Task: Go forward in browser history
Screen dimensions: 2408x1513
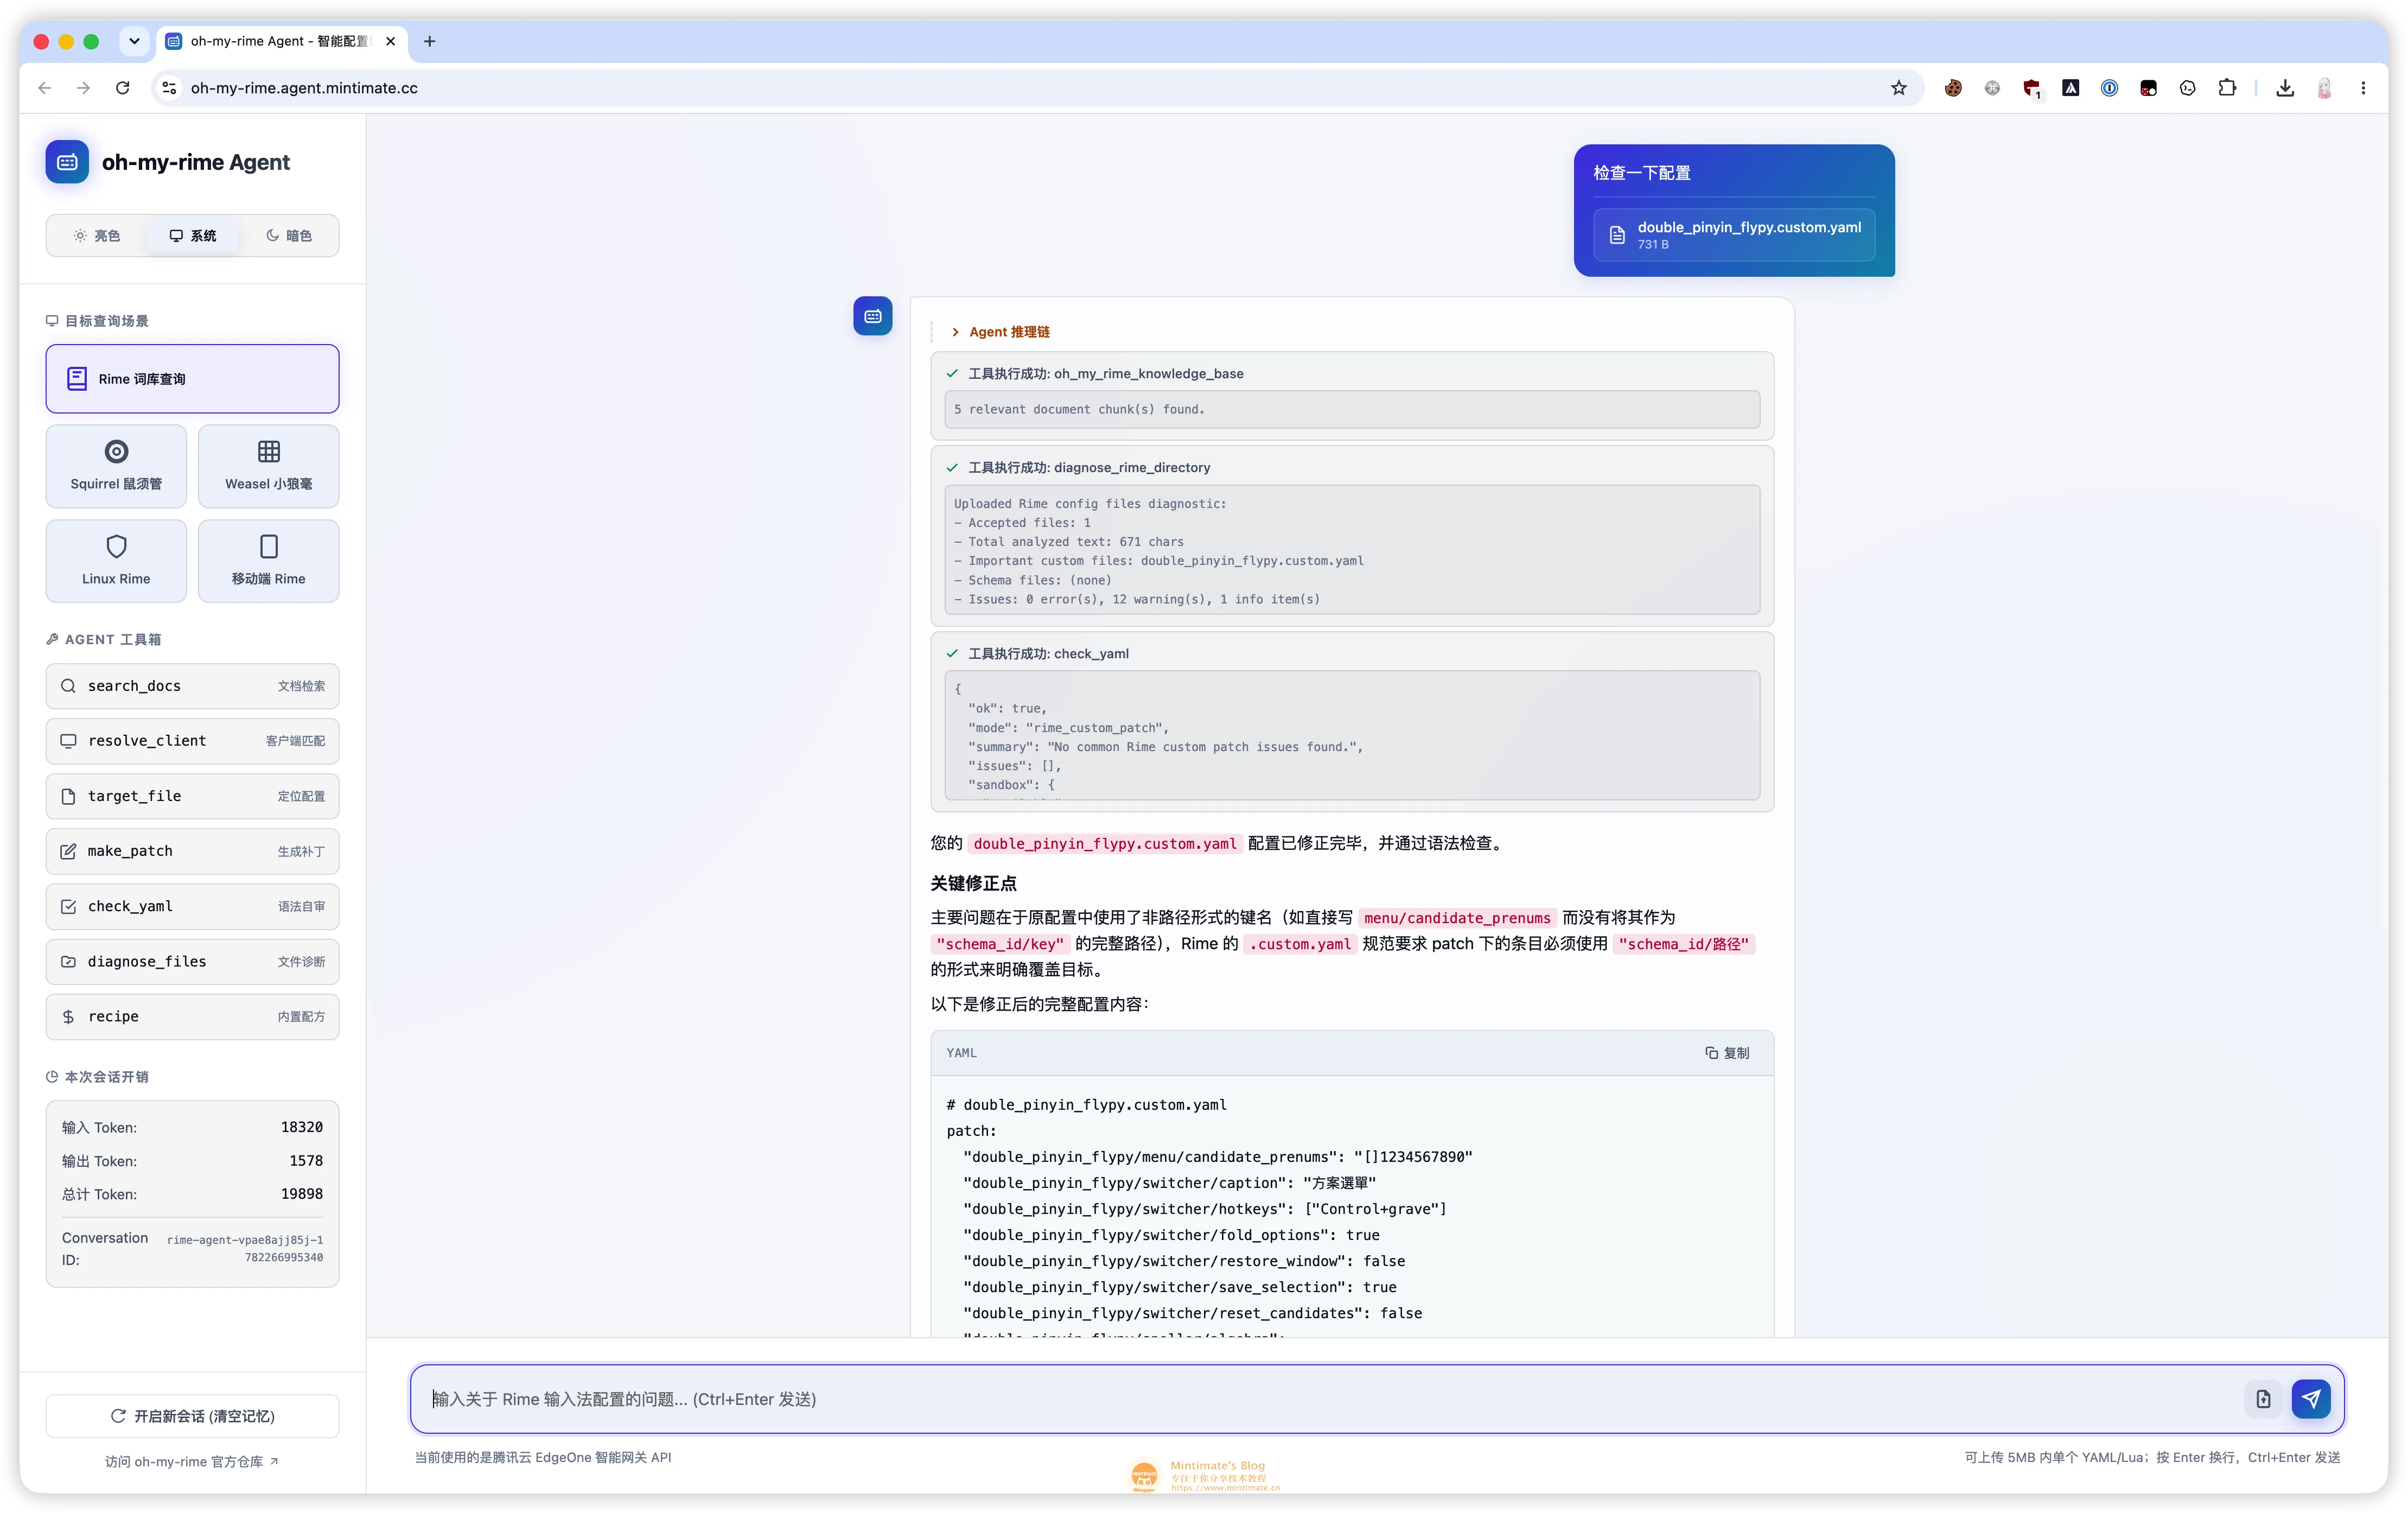Action: pyautogui.click(x=84, y=88)
